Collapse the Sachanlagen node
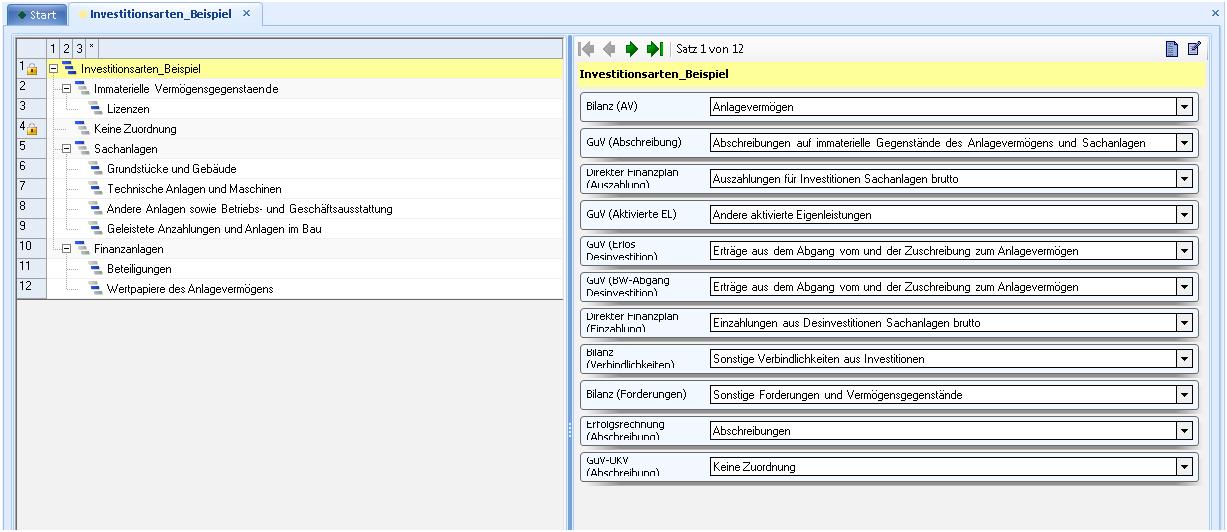1227x532 pixels. click(67, 149)
